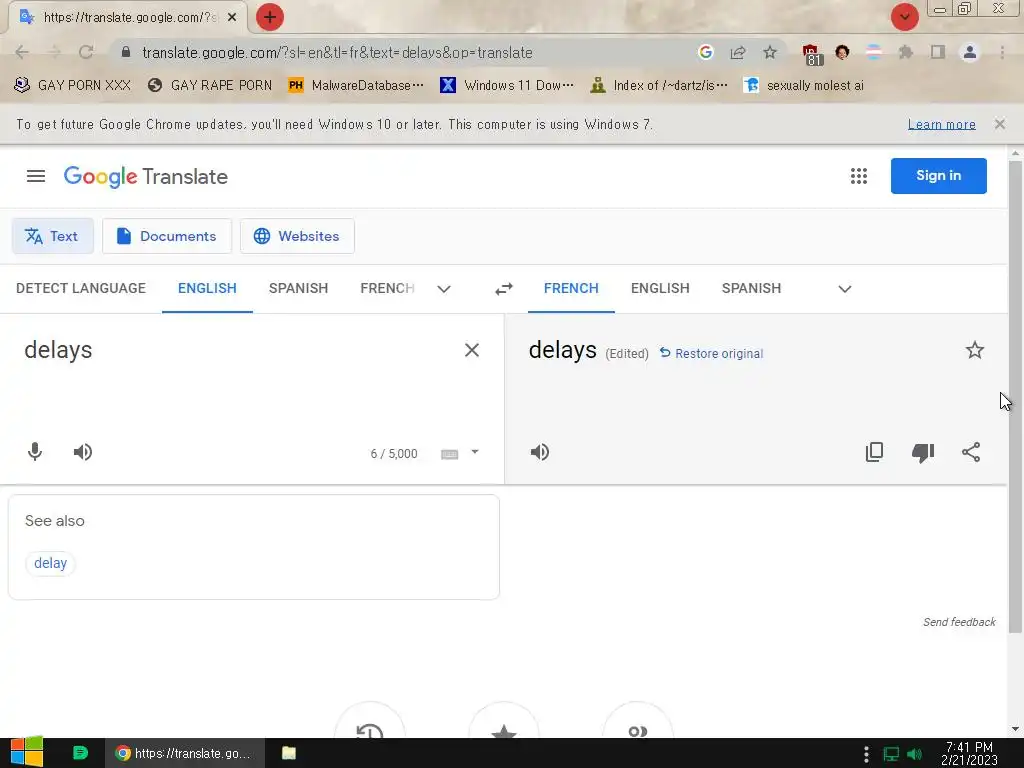Expand more source languages list
This screenshot has height=768, width=1024.
click(444, 289)
